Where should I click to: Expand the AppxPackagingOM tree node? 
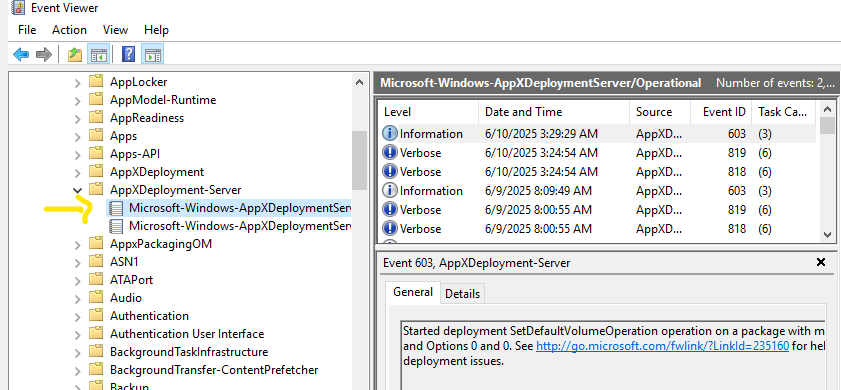(78, 245)
